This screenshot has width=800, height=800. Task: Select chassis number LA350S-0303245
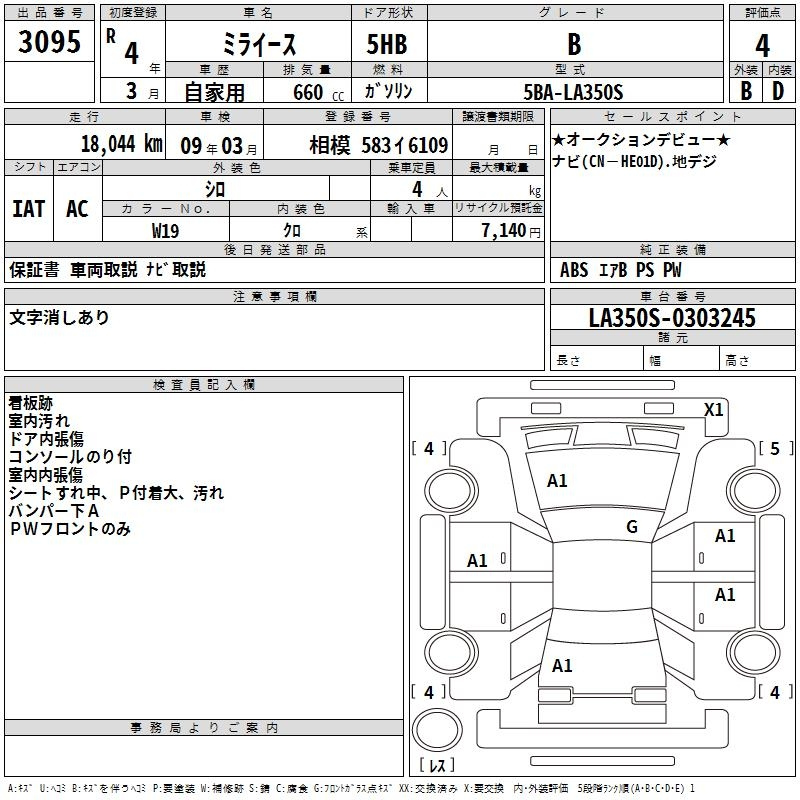[672, 318]
